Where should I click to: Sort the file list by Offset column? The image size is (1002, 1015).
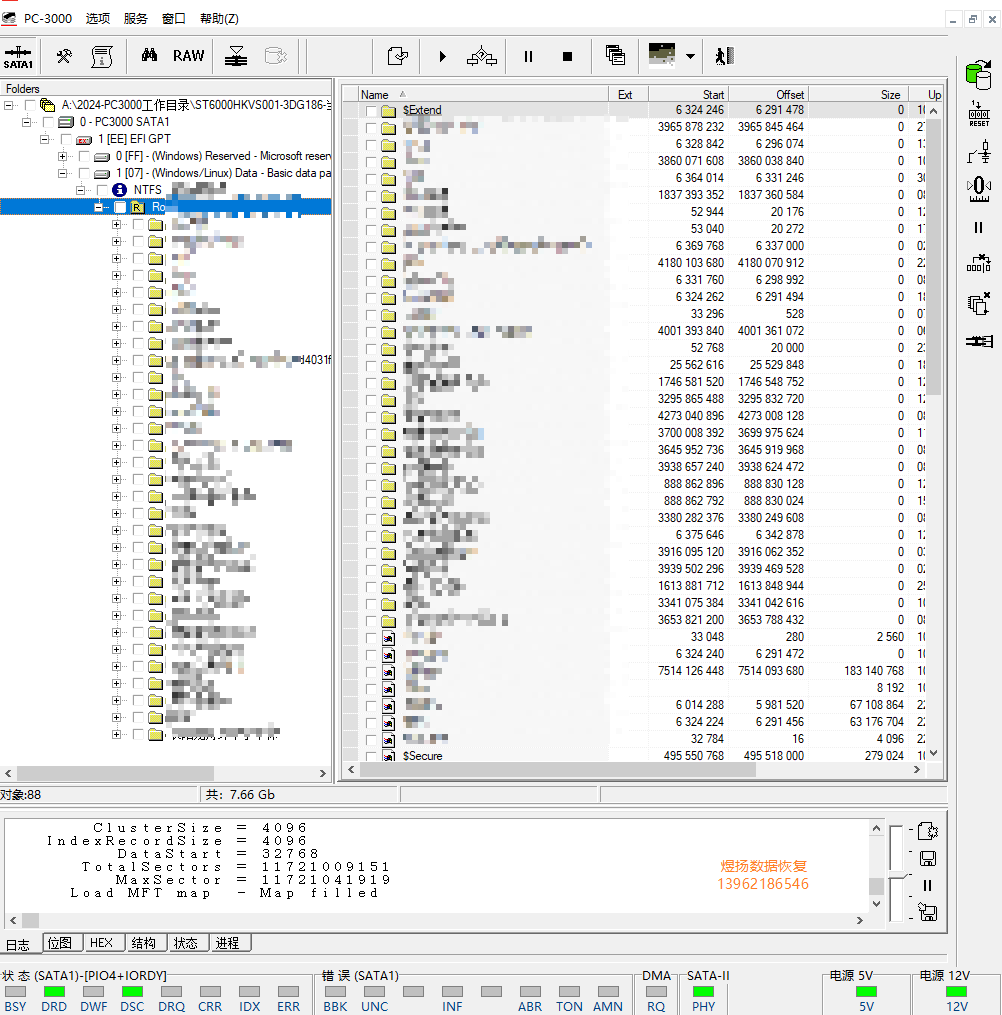(768, 95)
